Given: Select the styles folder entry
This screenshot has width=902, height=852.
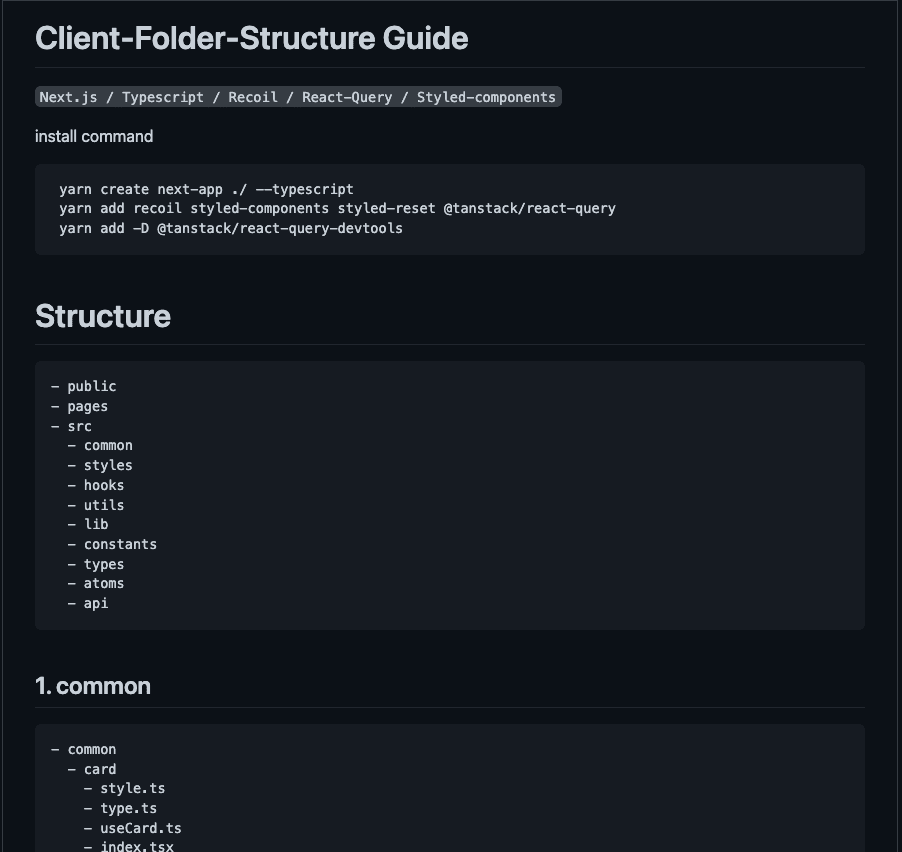Looking at the screenshot, I should [x=107, y=465].
